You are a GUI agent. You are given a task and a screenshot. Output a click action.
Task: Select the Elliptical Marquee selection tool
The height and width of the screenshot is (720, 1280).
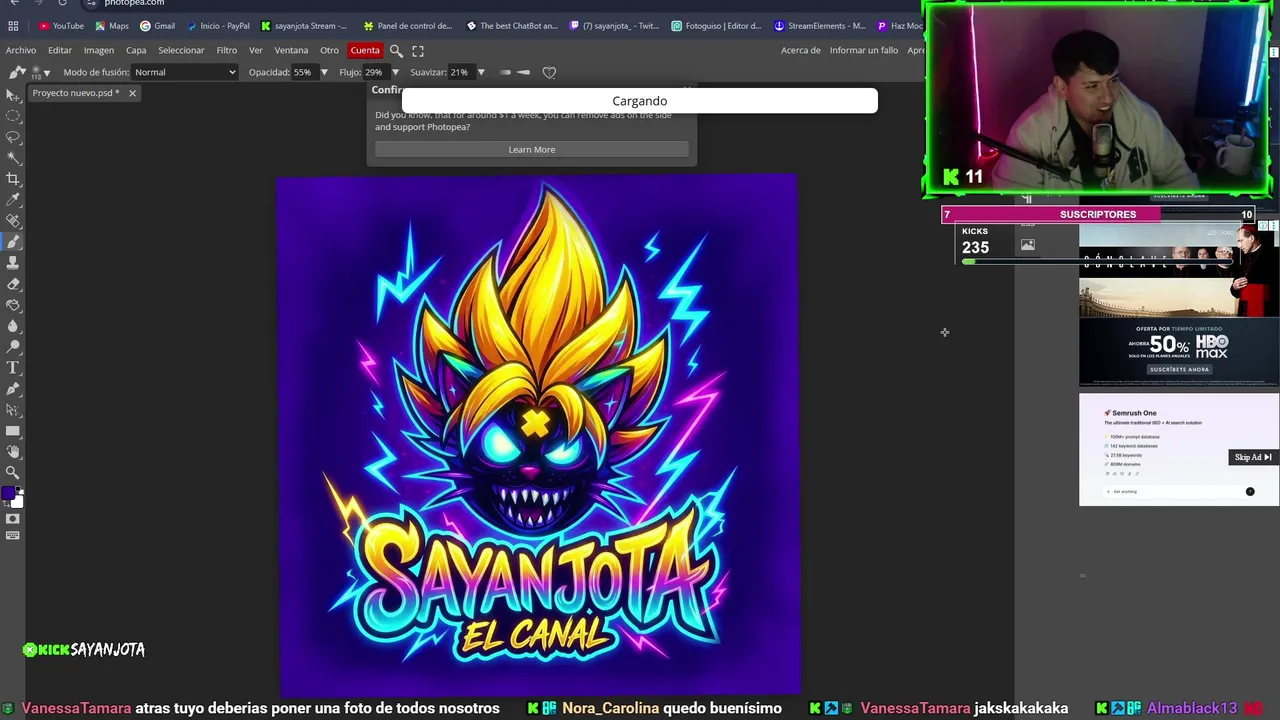click(x=13, y=115)
